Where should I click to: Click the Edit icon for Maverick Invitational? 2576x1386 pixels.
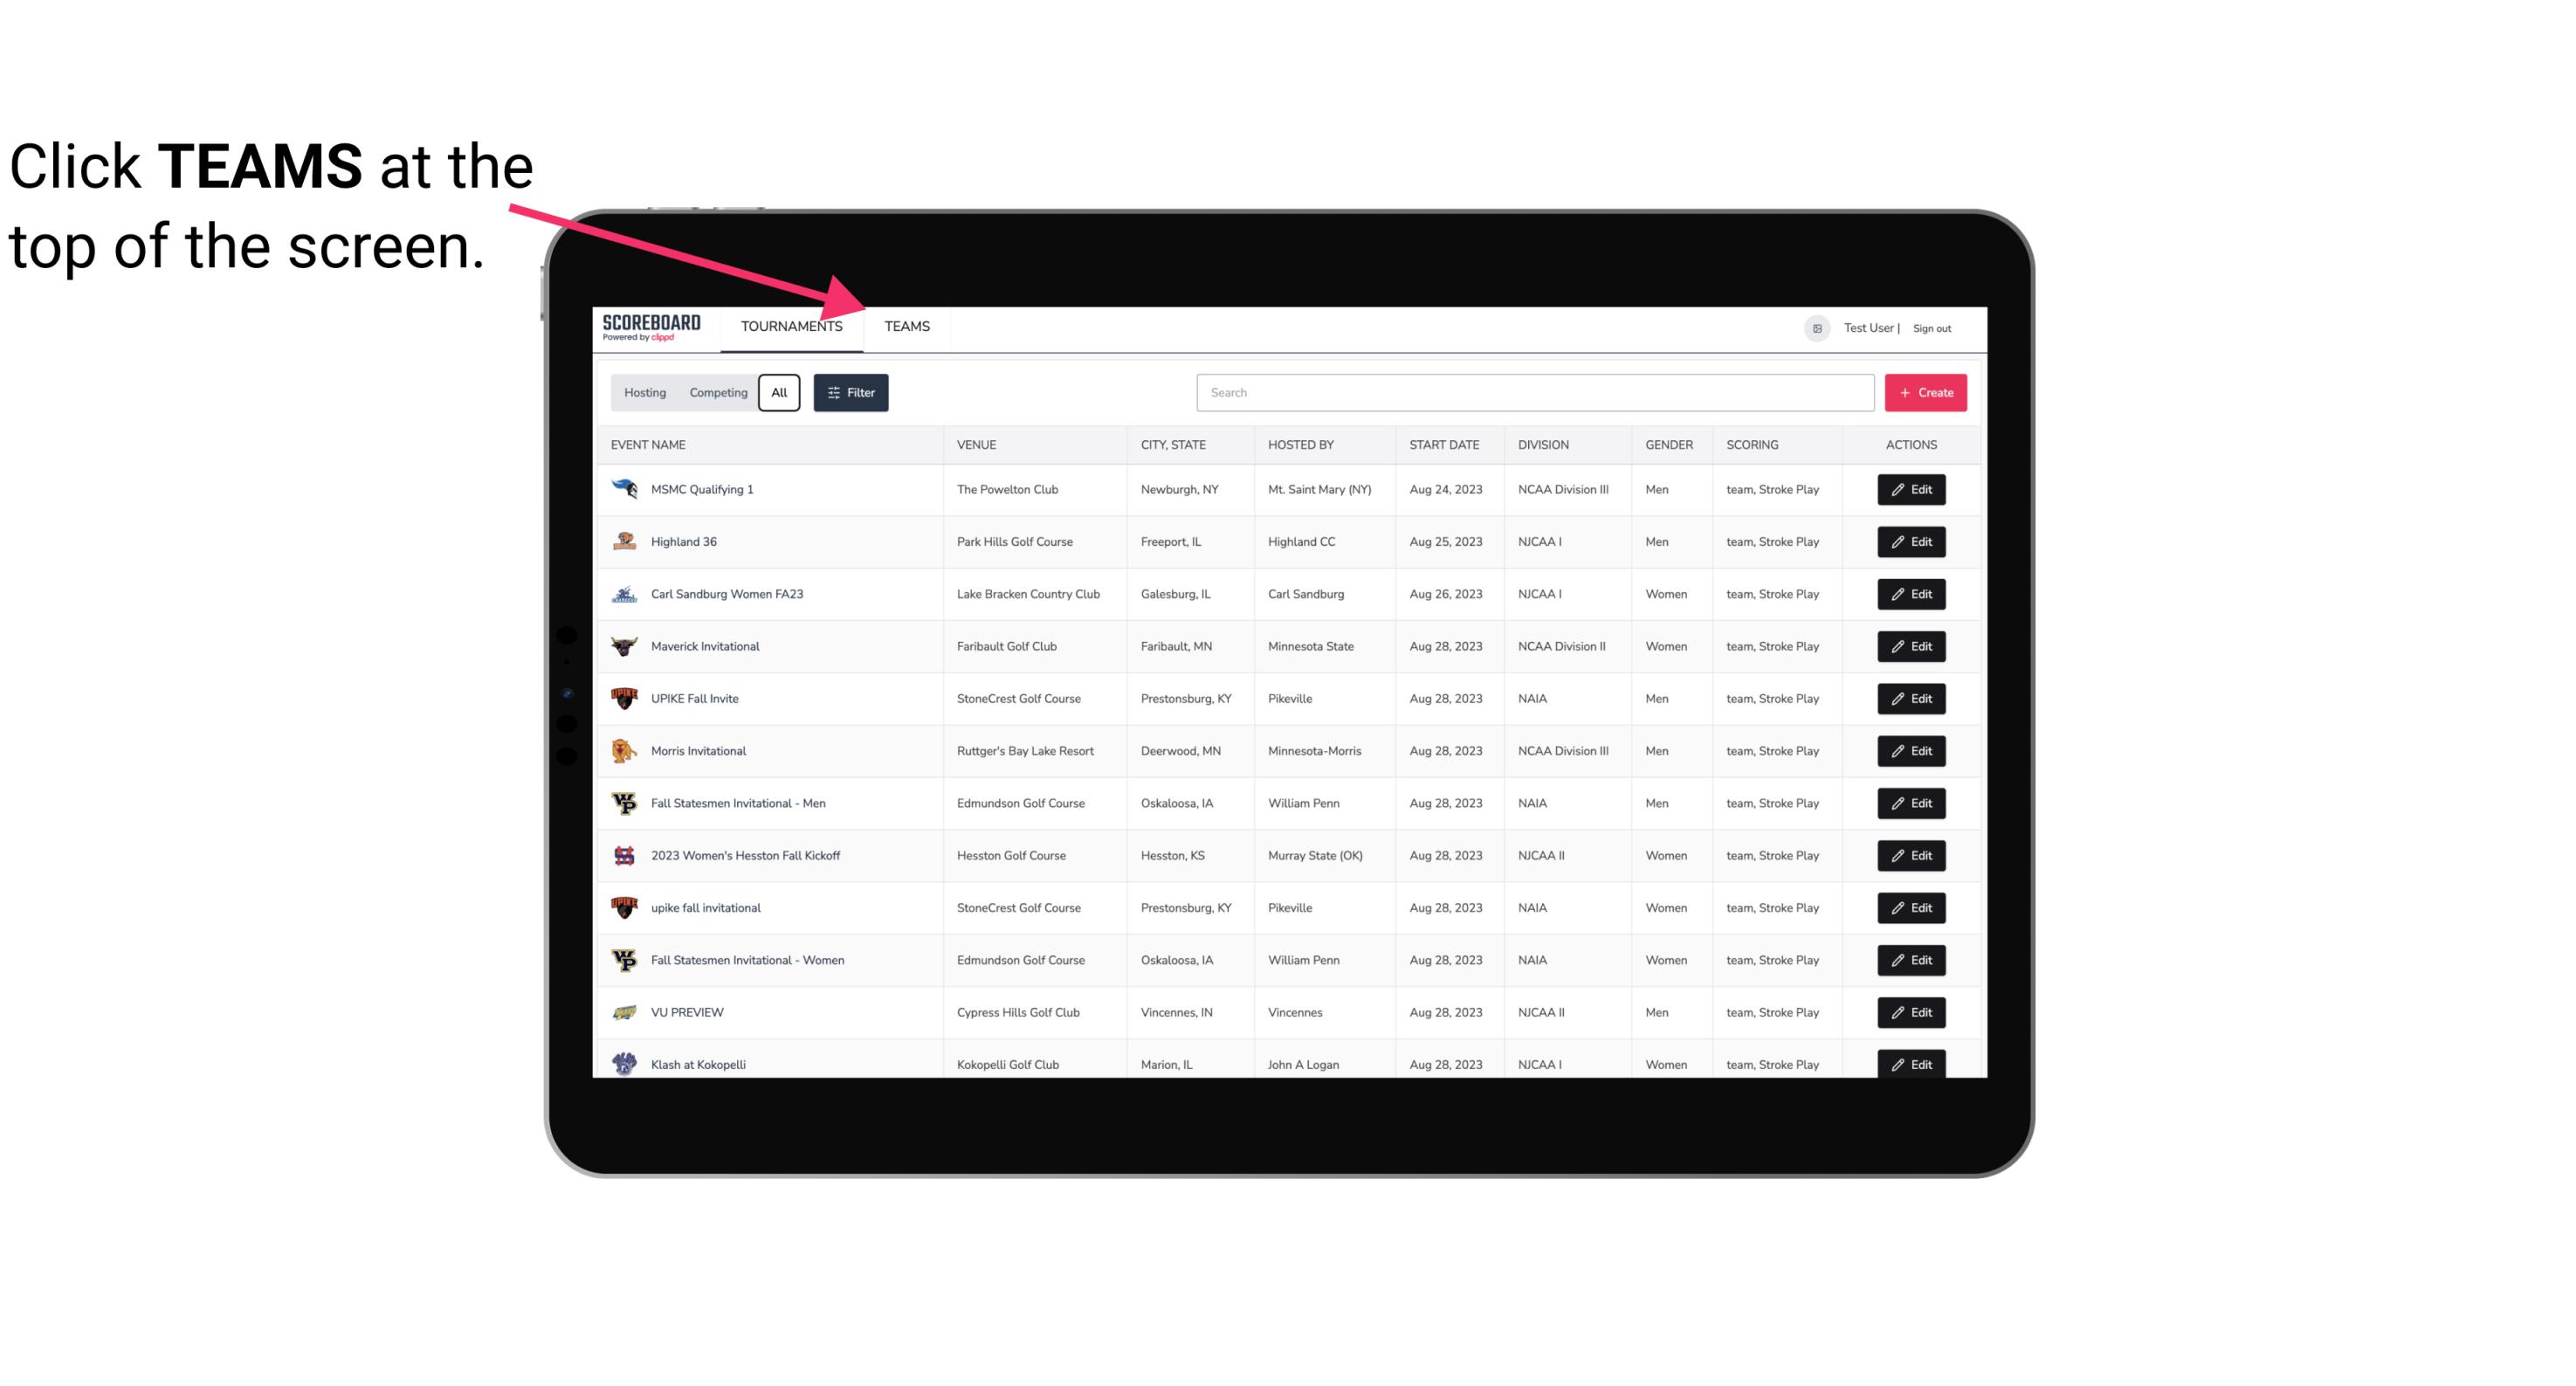1912,647
